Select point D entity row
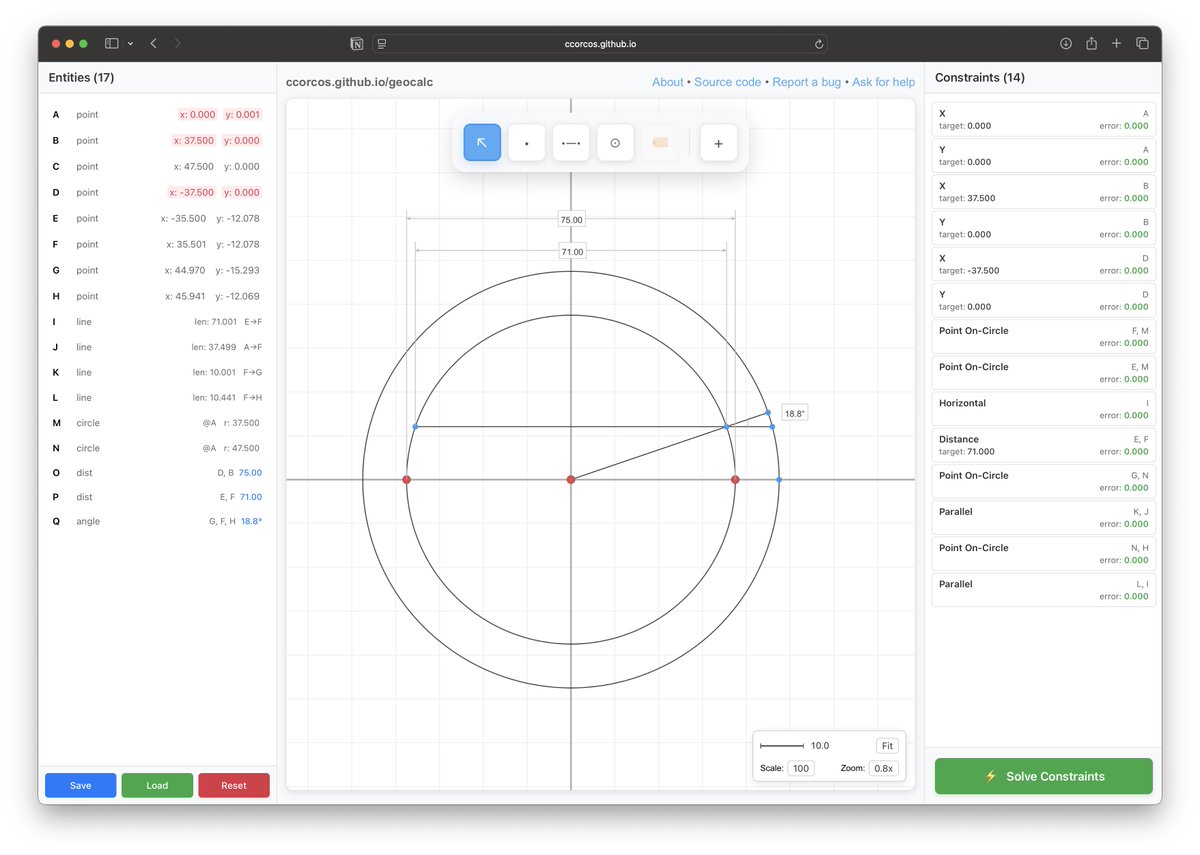The height and width of the screenshot is (855, 1200). tap(157, 192)
